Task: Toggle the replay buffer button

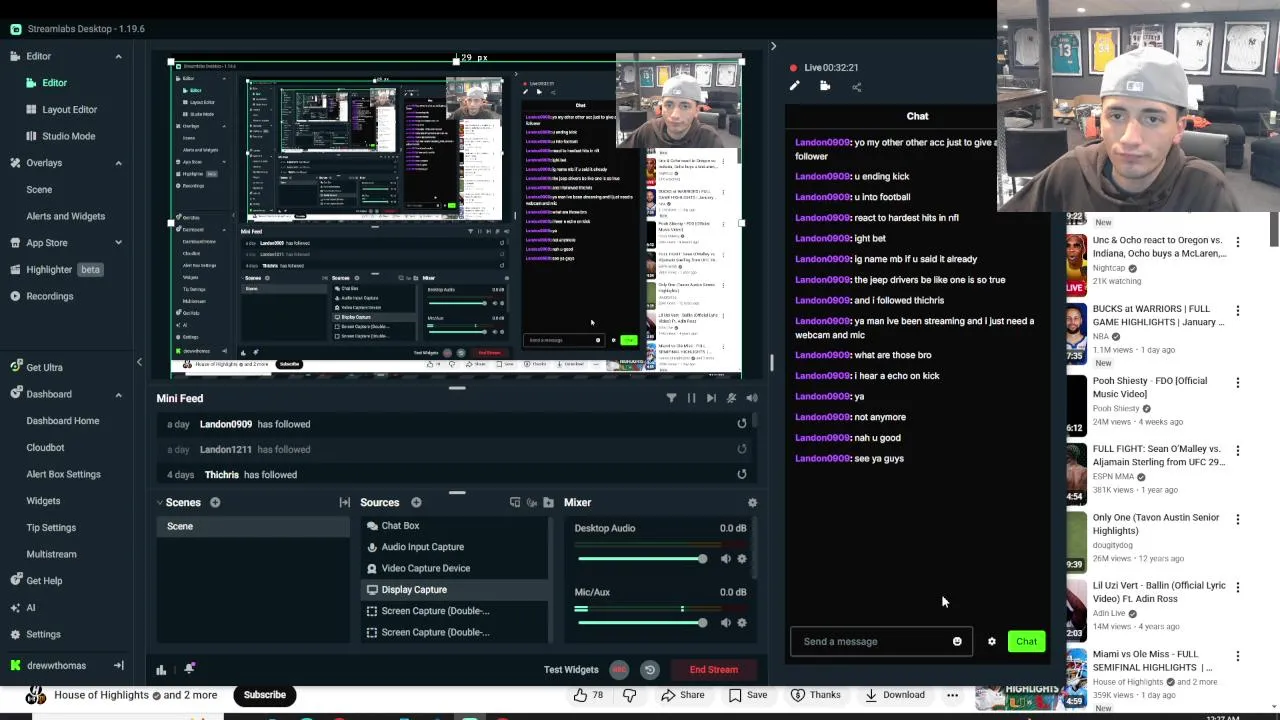Action: [650, 670]
